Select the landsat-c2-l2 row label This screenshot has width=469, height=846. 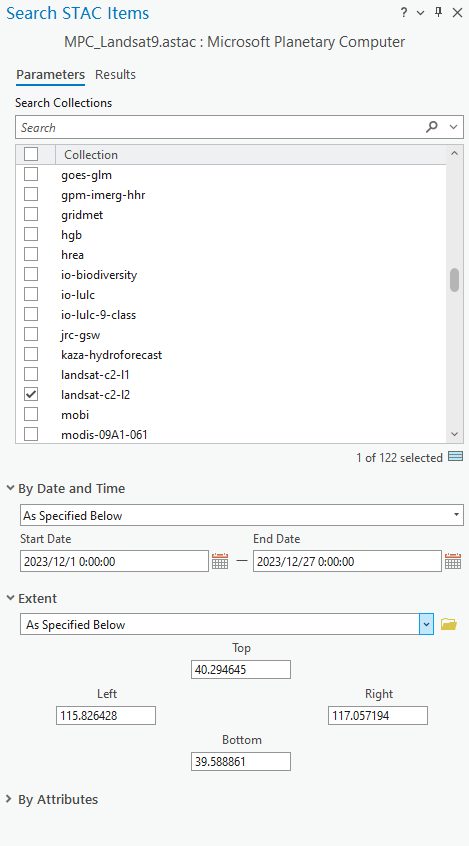(96, 395)
